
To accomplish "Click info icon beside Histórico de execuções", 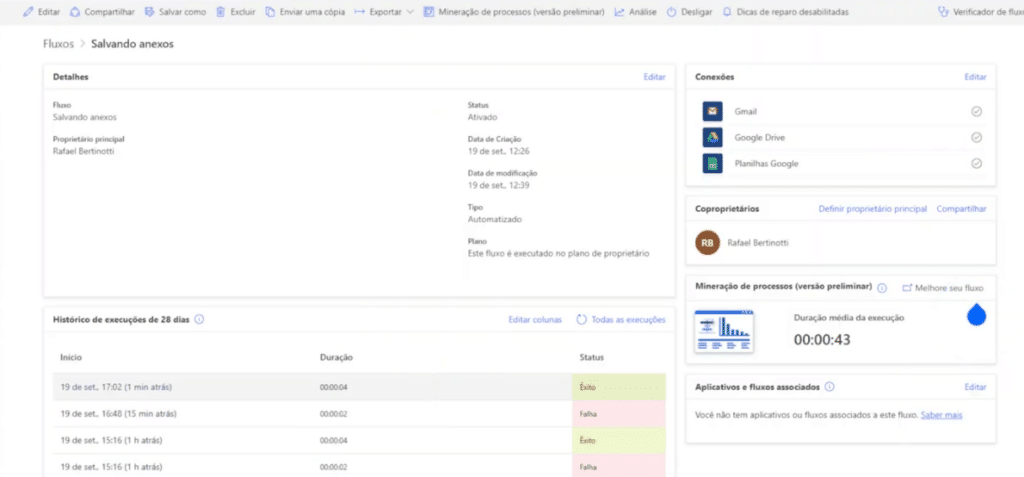I will pyautogui.click(x=199, y=320).
